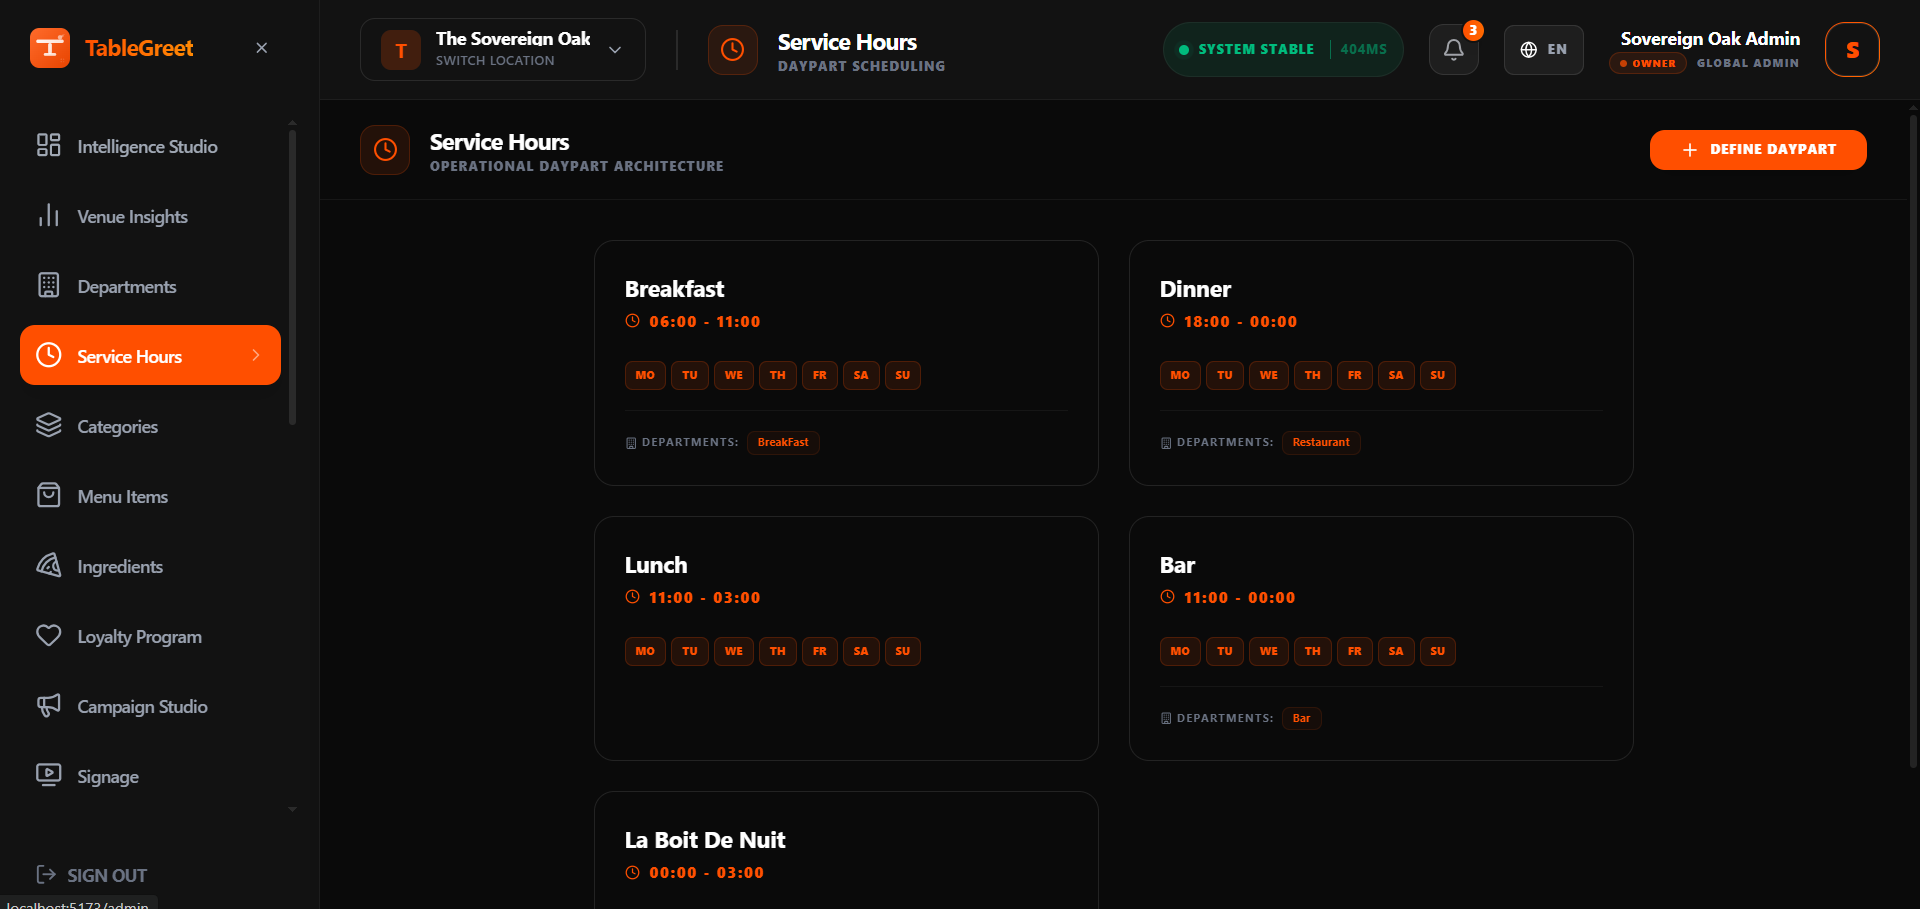The height and width of the screenshot is (909, 1920).
Task: Click the Lunch time clock icon
Action: click(x=632, y=597)
